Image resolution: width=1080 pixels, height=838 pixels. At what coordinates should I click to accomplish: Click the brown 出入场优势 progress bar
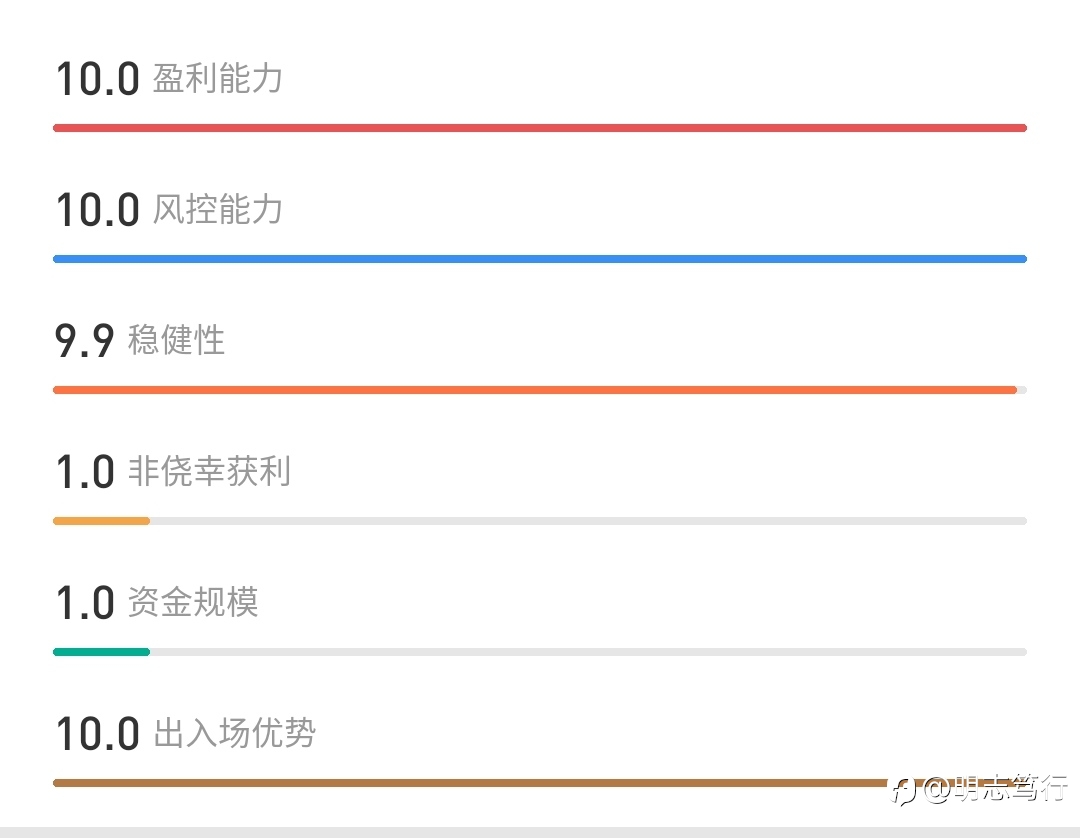[540, 783]
